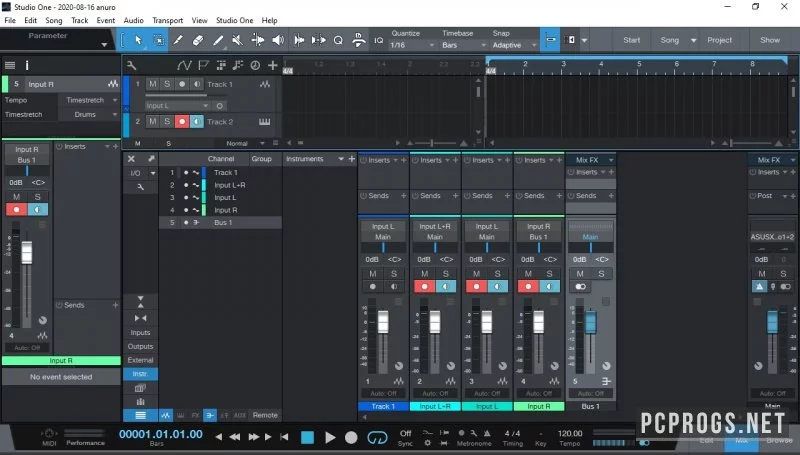Adjust the Track 1 mixer volume fader

[383, 322]
